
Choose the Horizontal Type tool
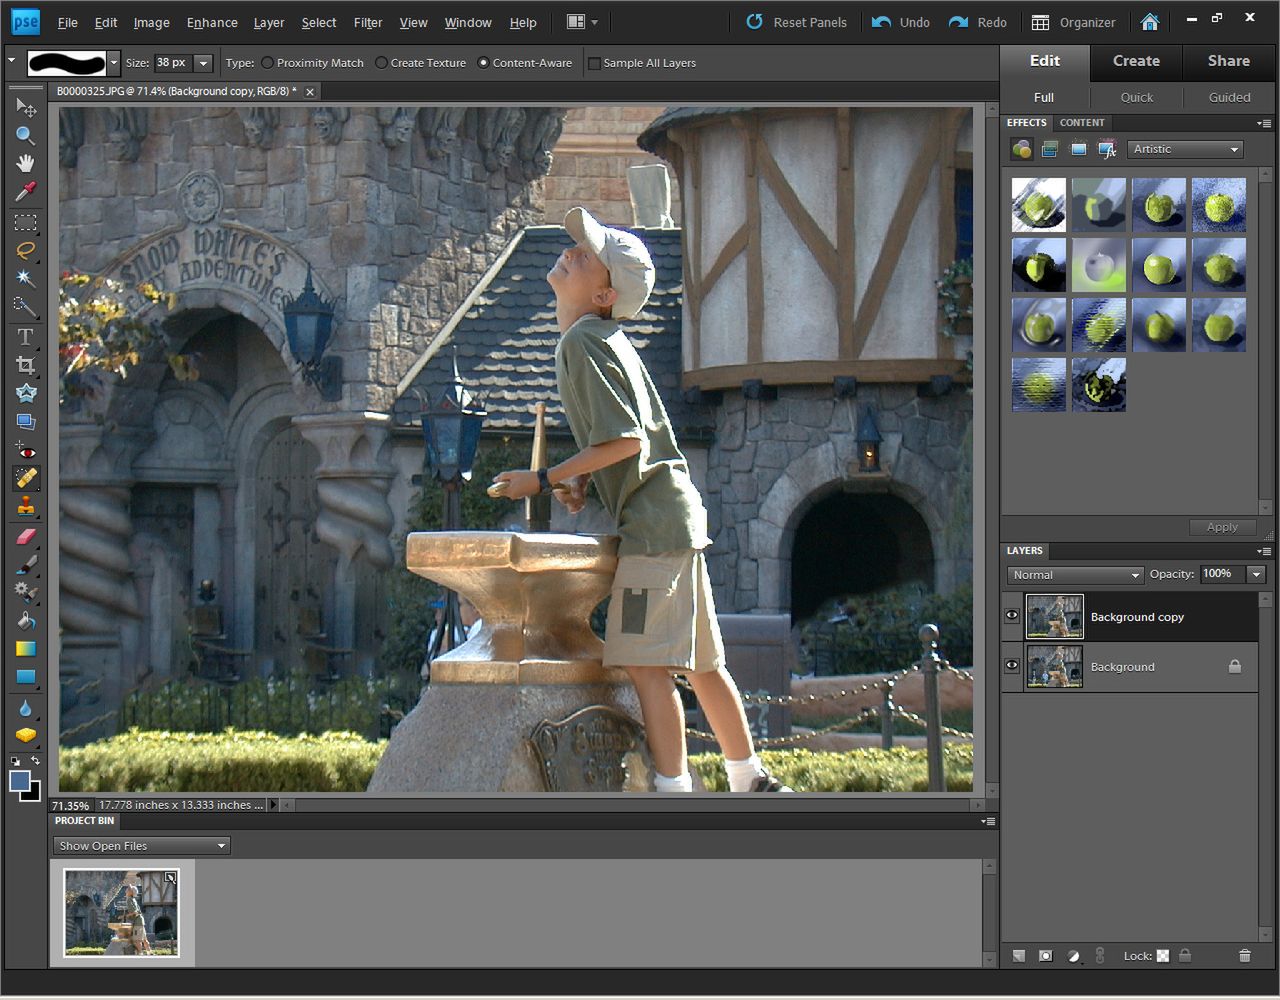coord(25,336)
